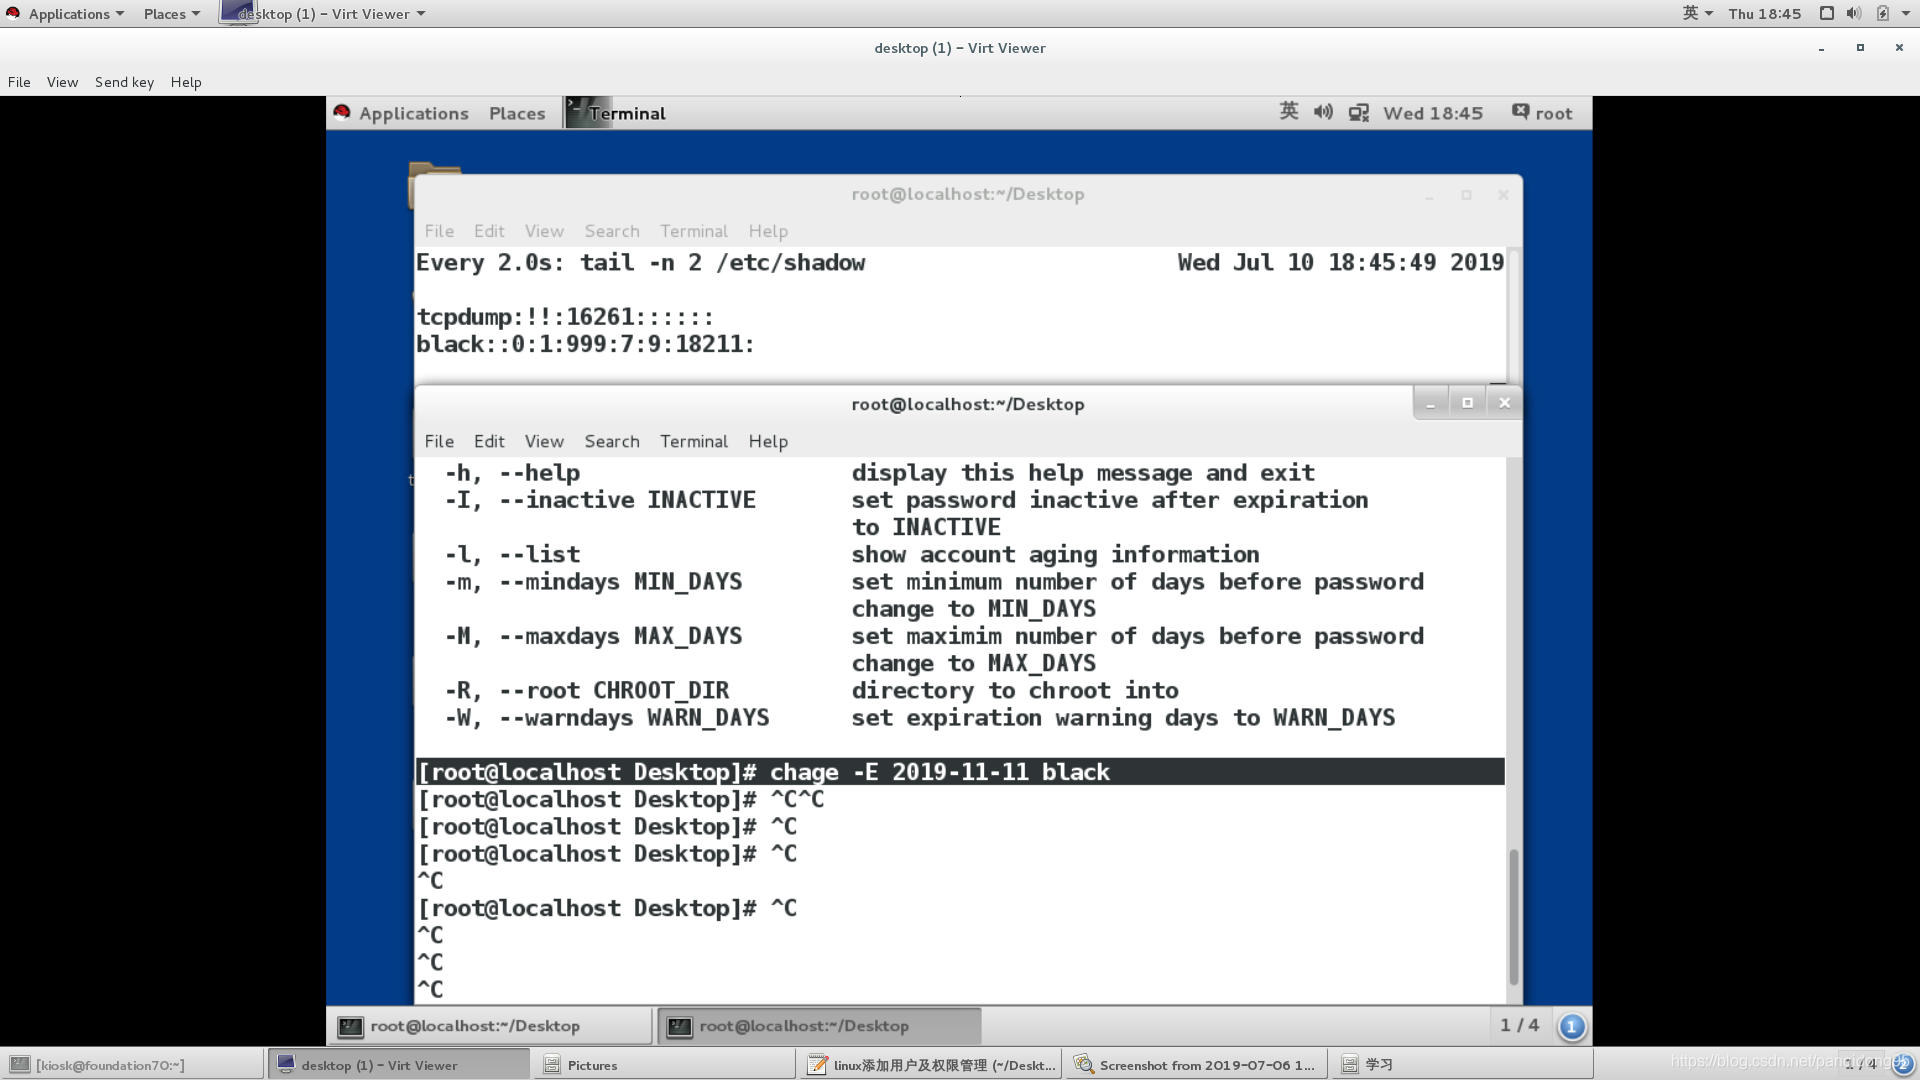Click the -l, --list option line
Viewport: 1920px width, 1080px height.
pyautogui.click(x=852, y=554)
